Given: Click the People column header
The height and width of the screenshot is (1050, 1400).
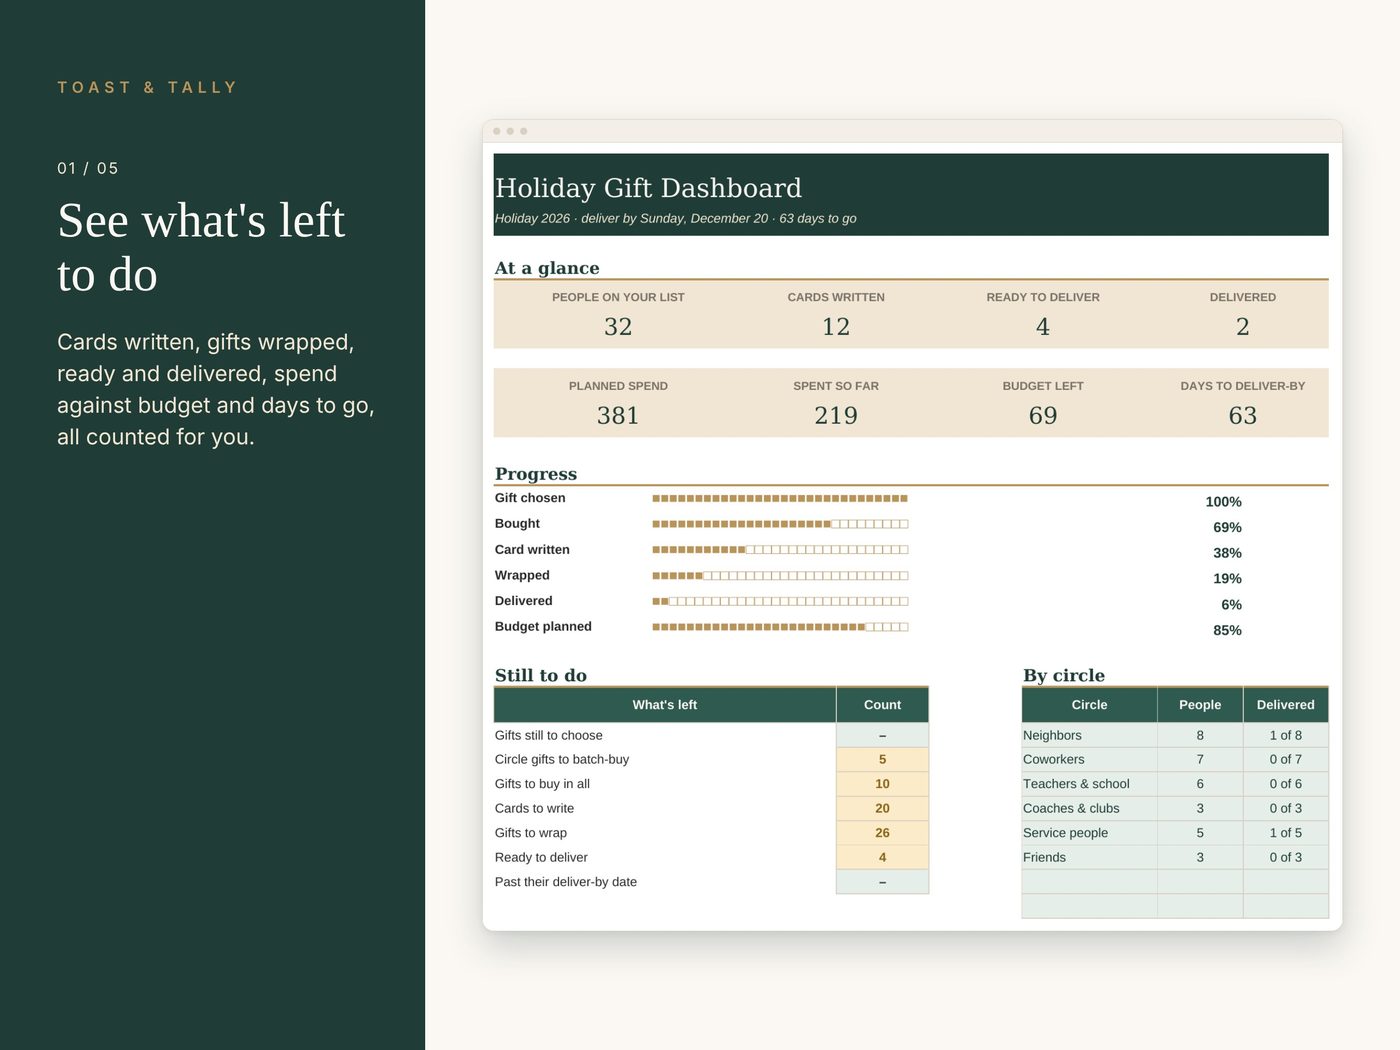Looking at the screenshot, I should pyautogui.click(x=1200, y=705).
